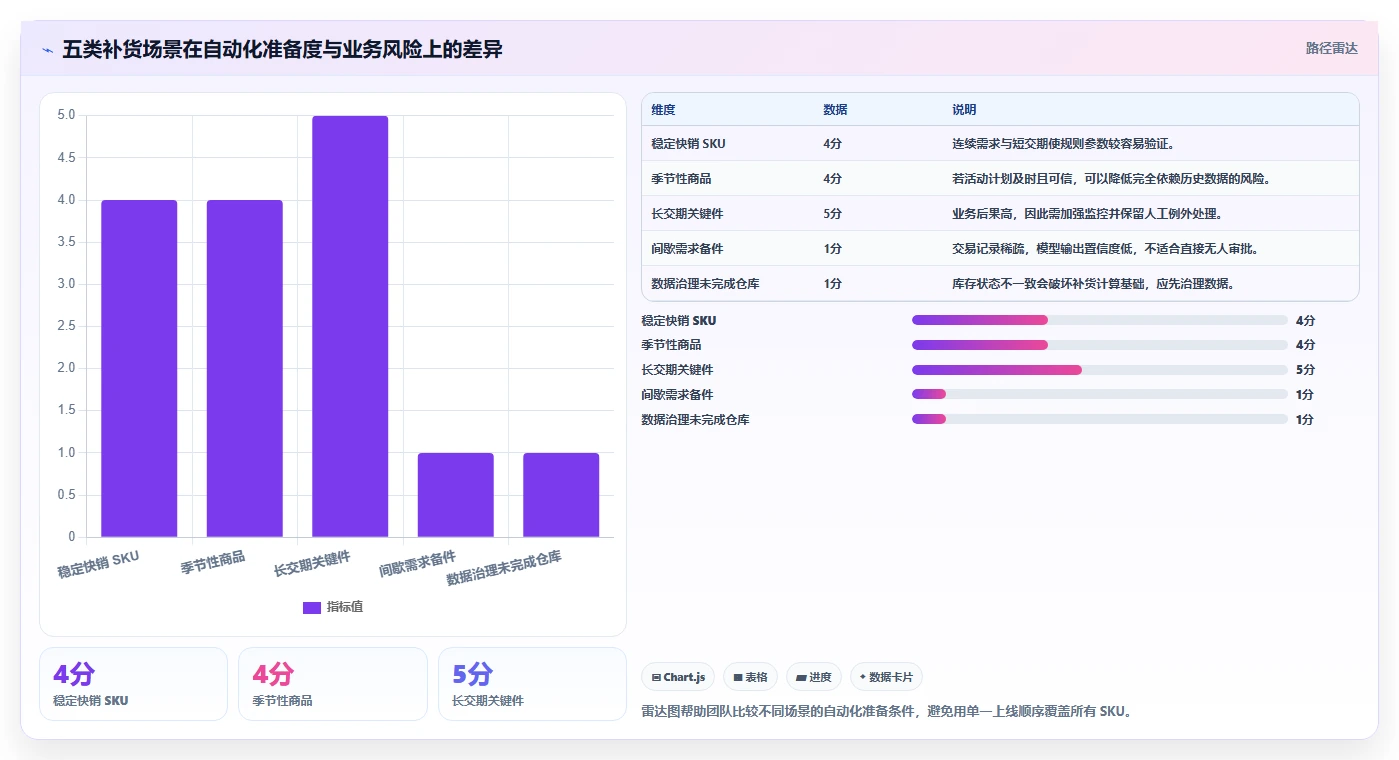Click the 季节性商品 progress bar
The image size is (1399, 760).
(x=1100, y=345)
